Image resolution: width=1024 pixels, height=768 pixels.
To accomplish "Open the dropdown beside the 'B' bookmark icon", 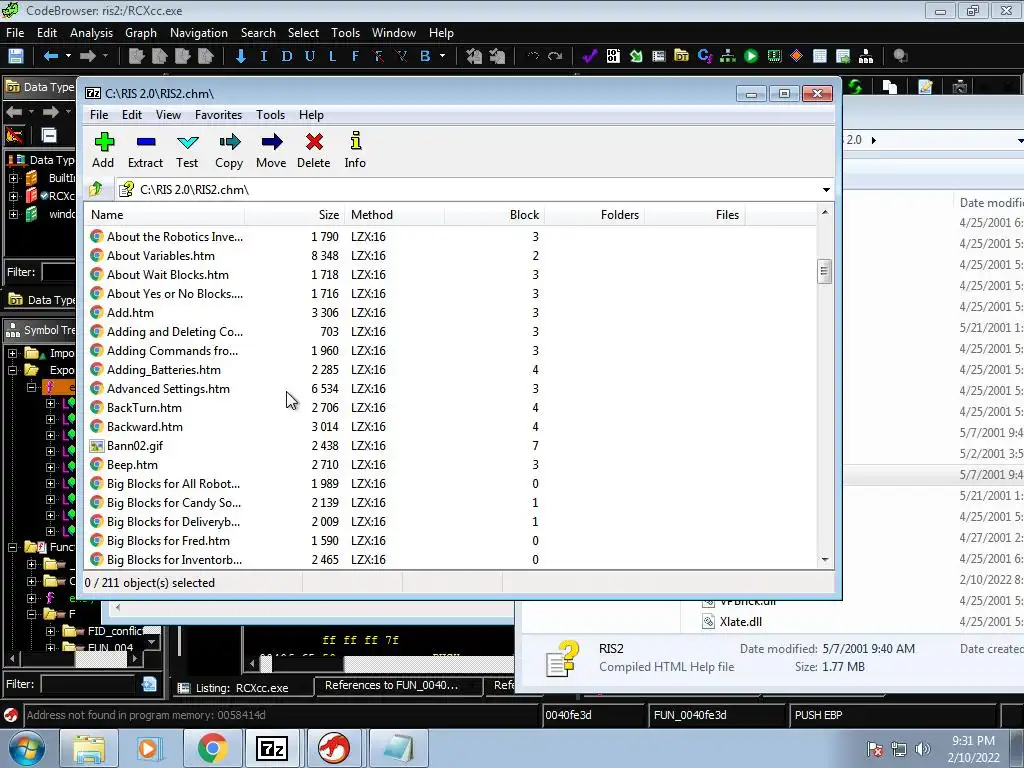I will tap(443, 56).
